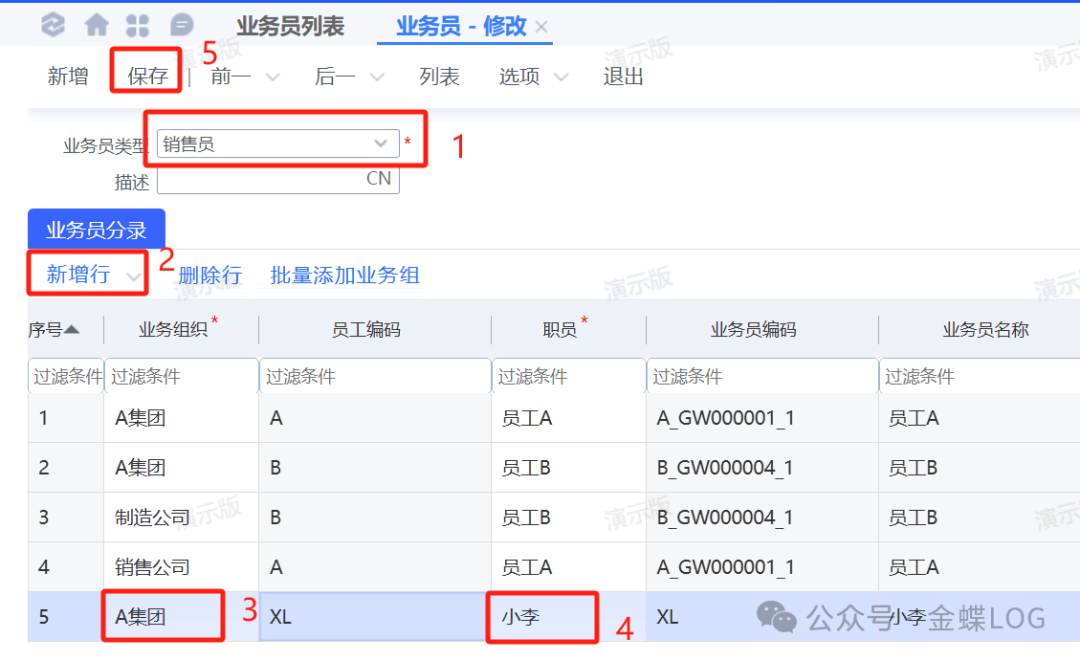Select the 业务员分录 tab
This screenshot has width=1080, height=661.
click(96, 230)
